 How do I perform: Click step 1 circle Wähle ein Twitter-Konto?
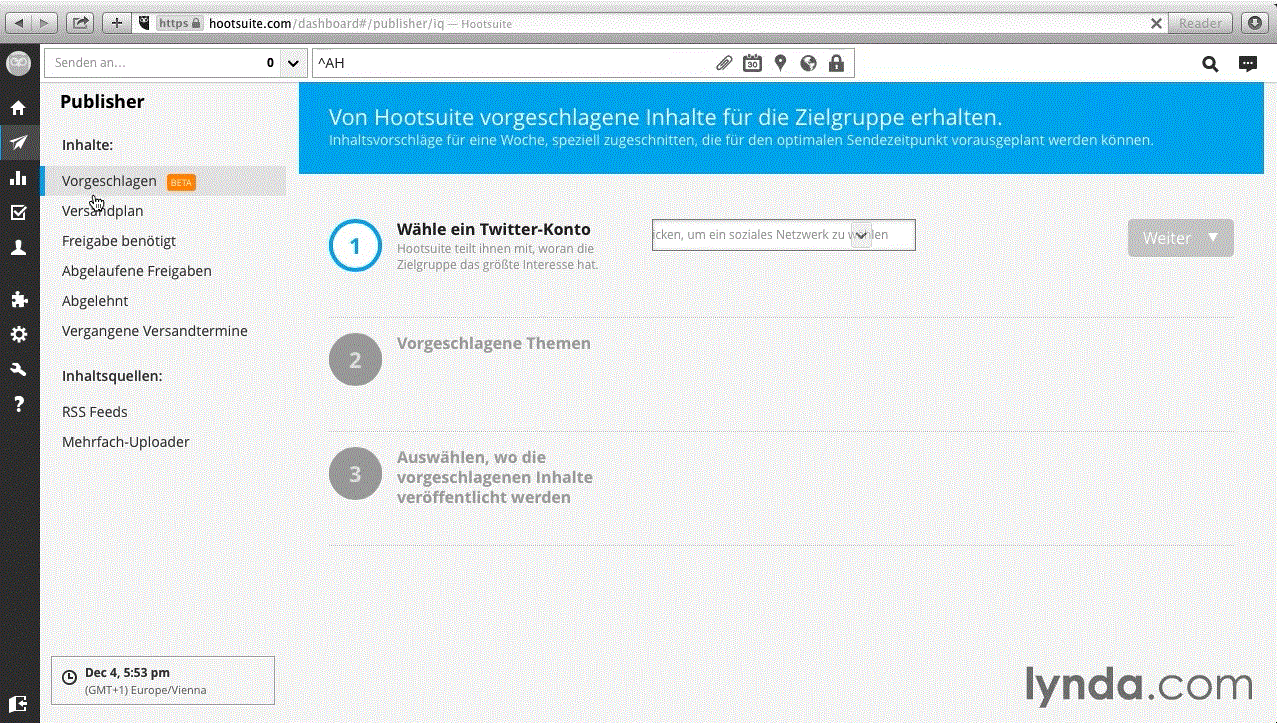tap(355, 245)
